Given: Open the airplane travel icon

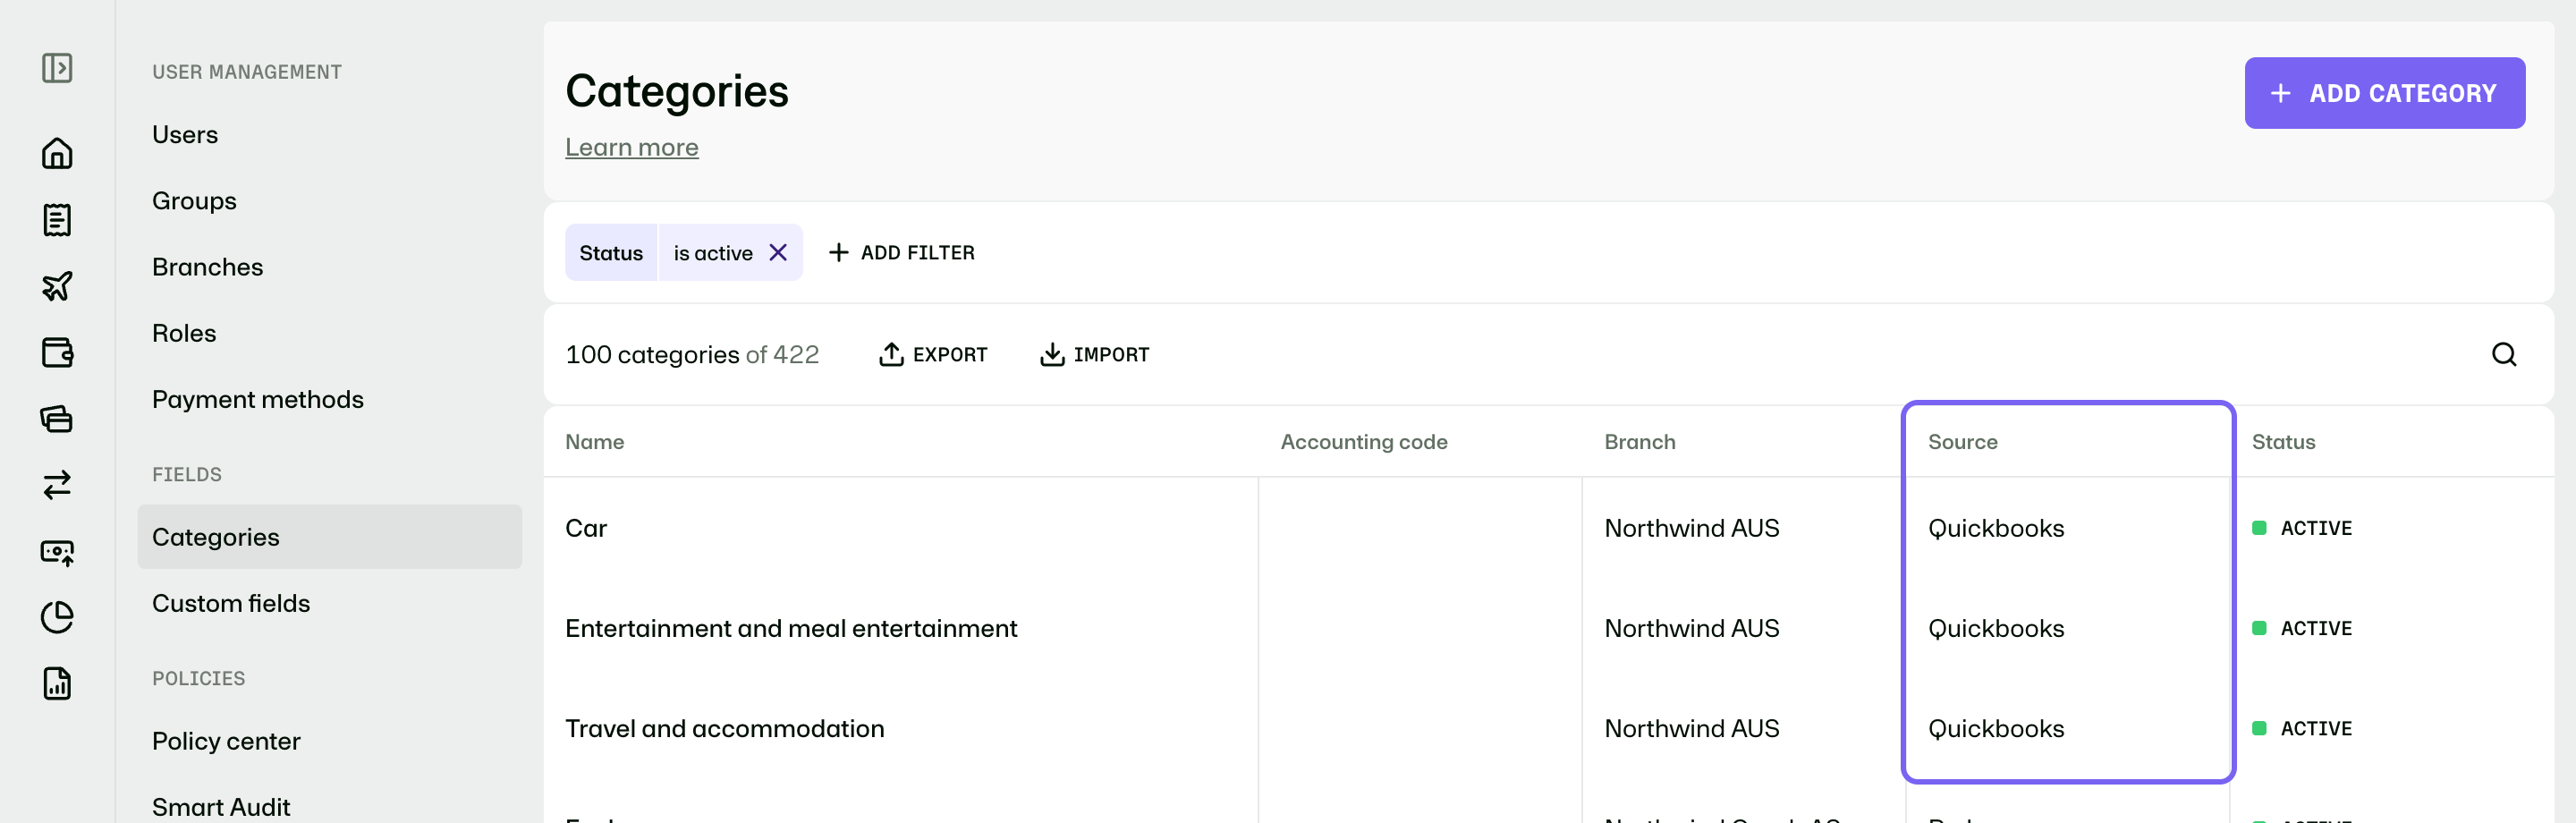Looking at the screenshot, I should [57, 286].
